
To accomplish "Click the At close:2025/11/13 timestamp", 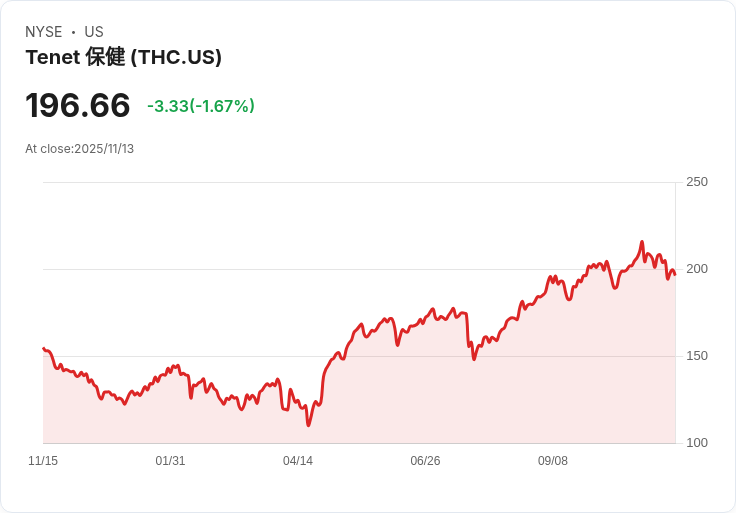I will click(x=79, y=149).
